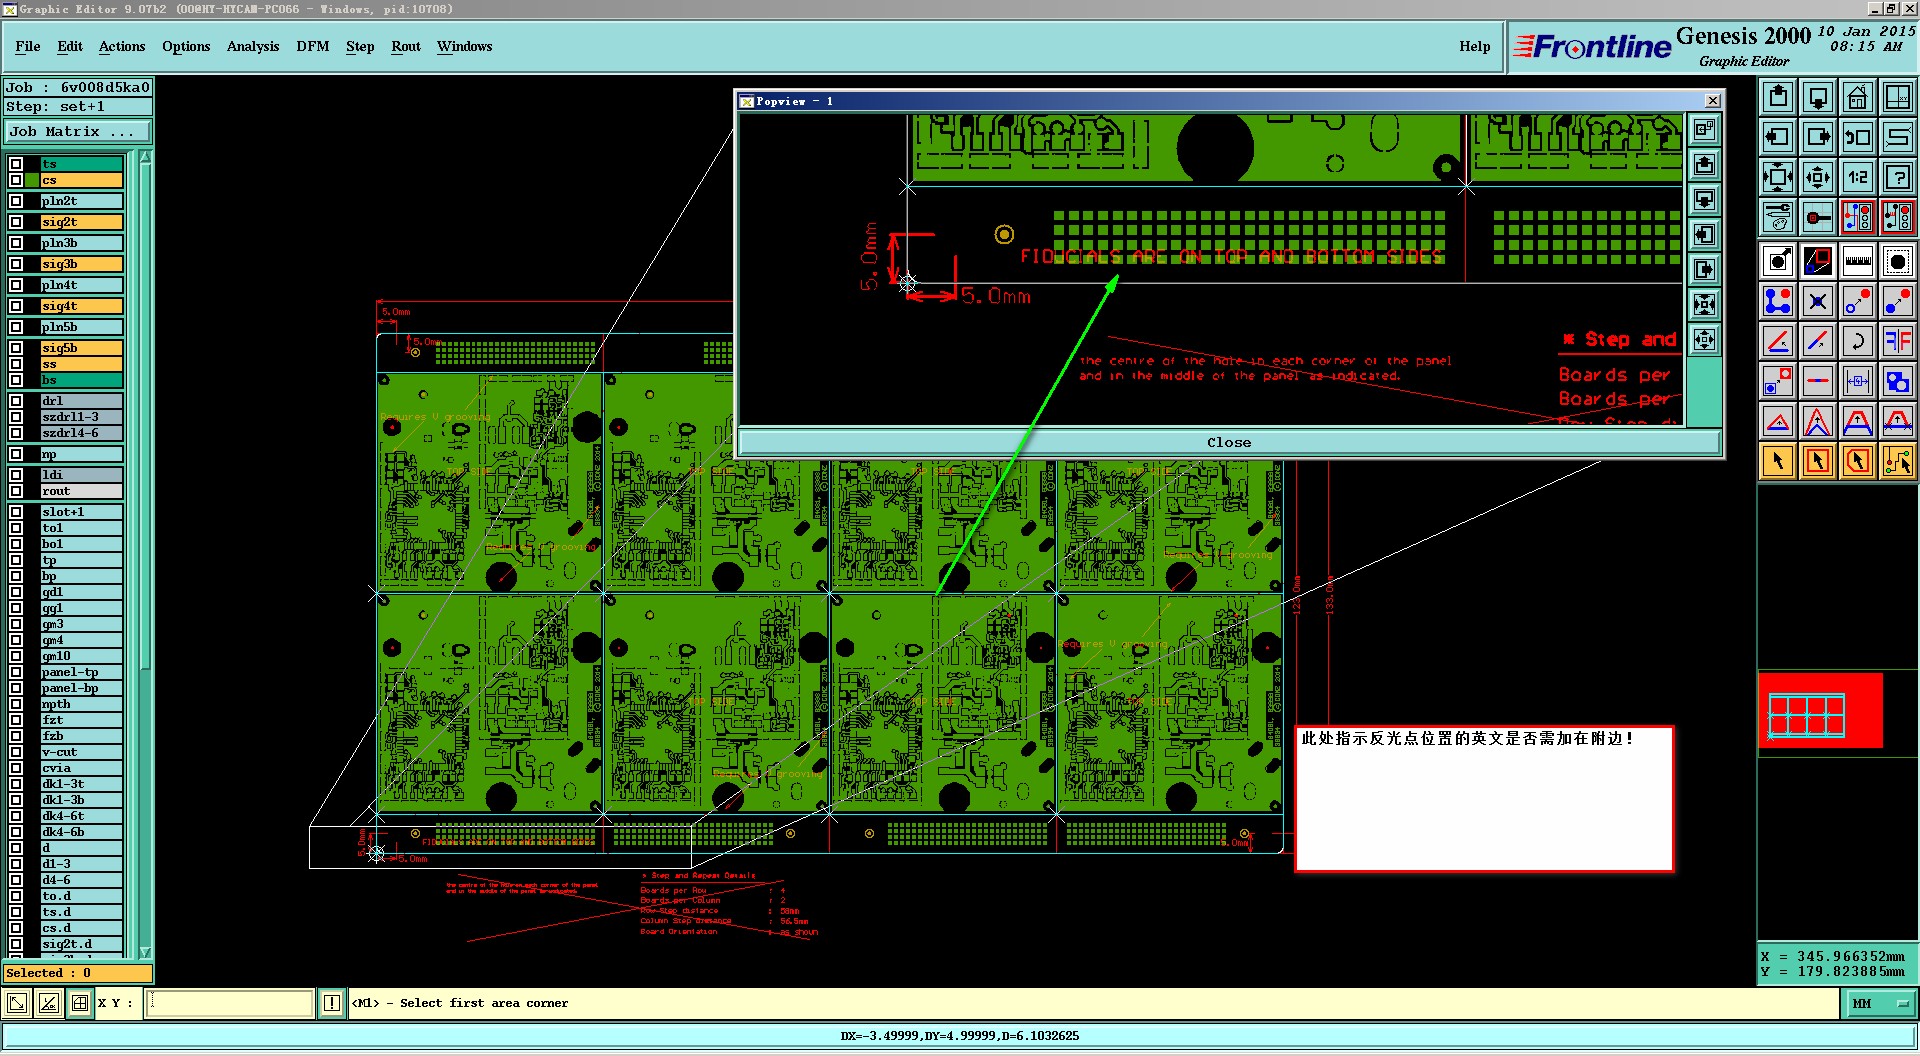
Task: Toggle the checkbox for layer sig2t
Action: 16,222
